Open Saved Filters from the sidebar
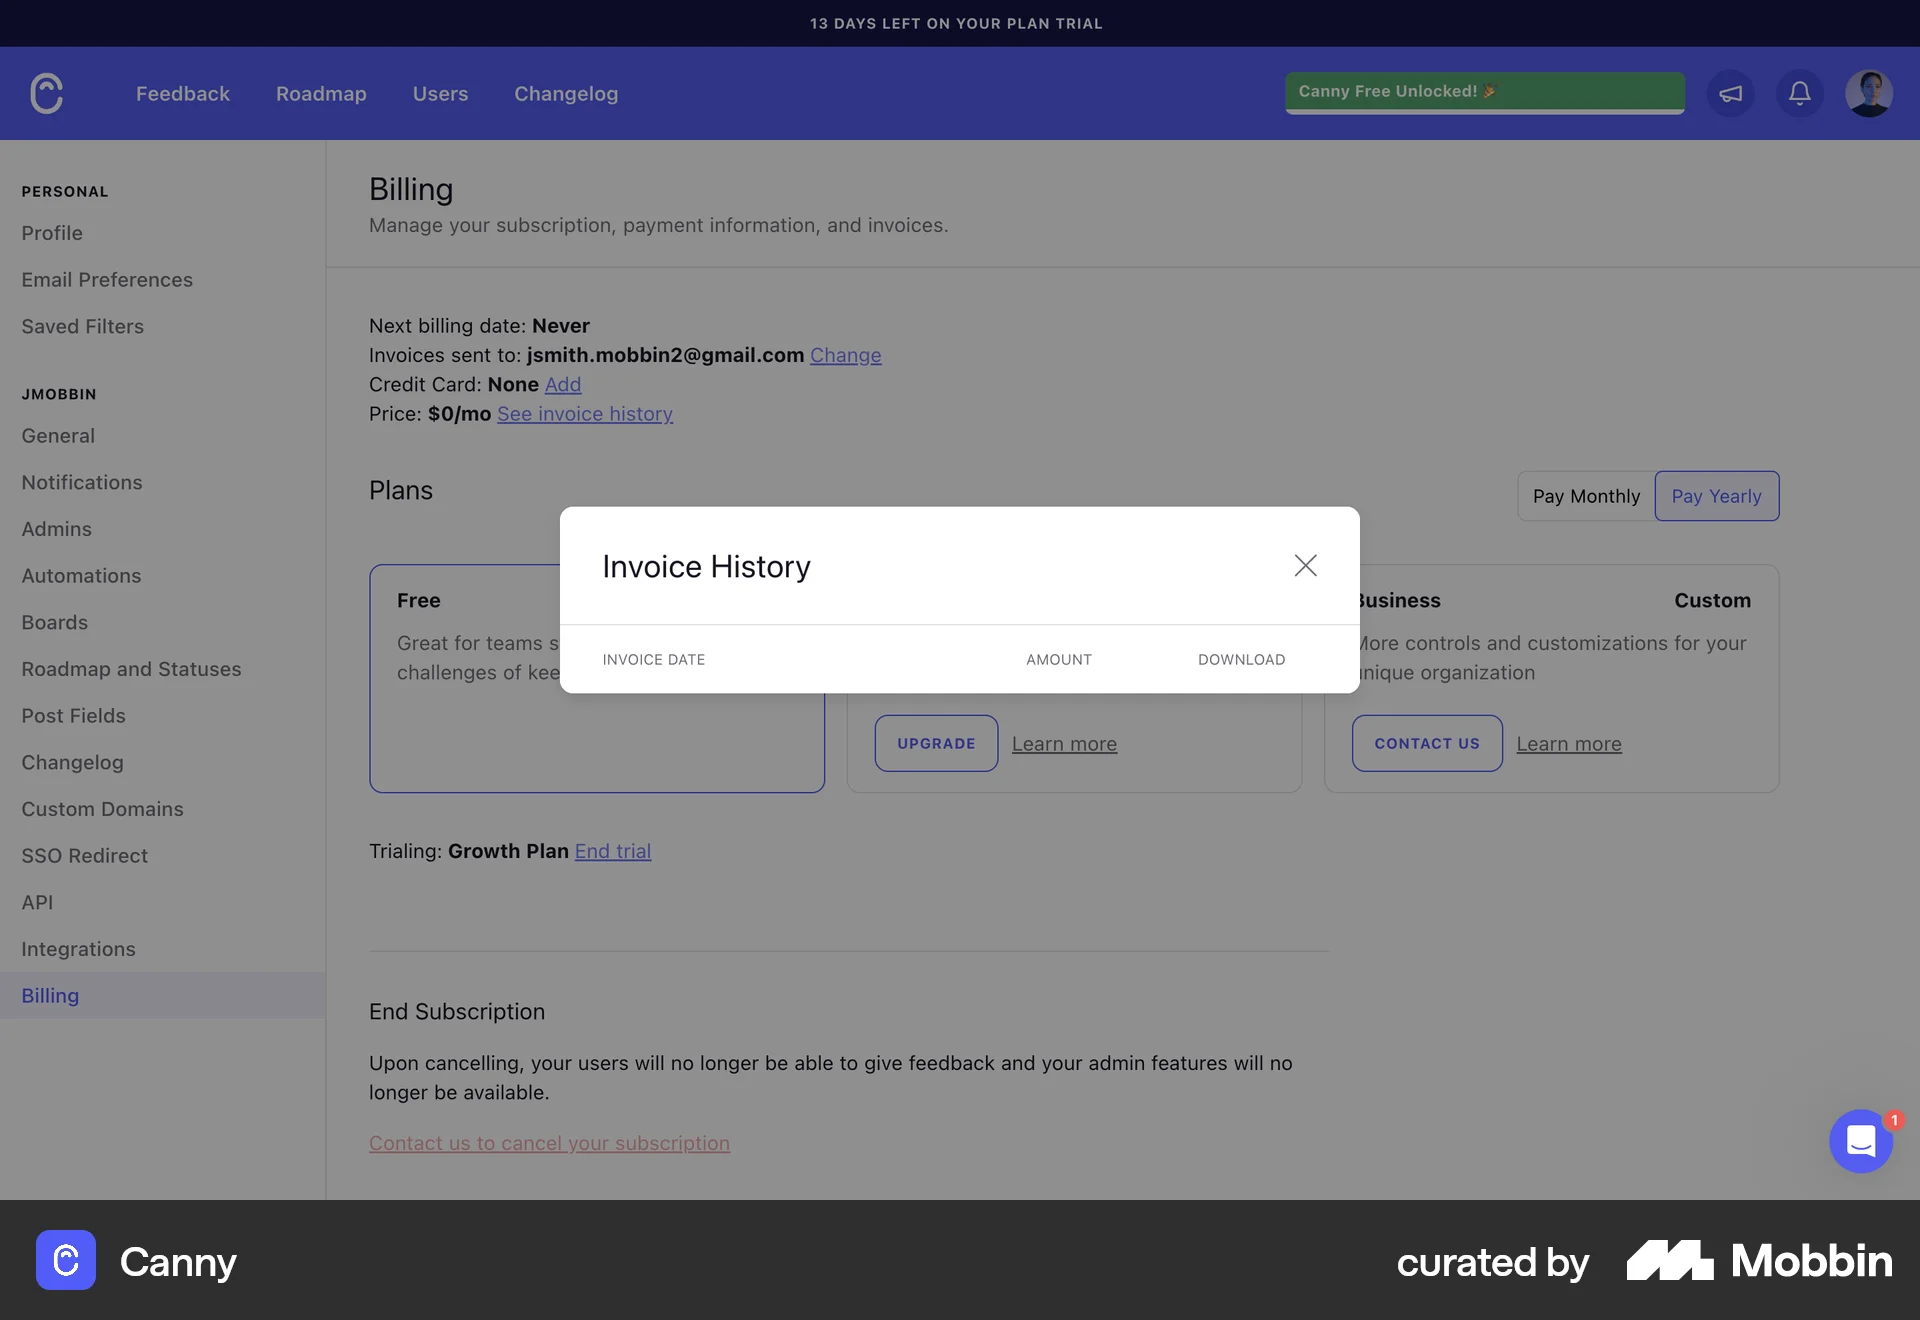 (83, 326)
